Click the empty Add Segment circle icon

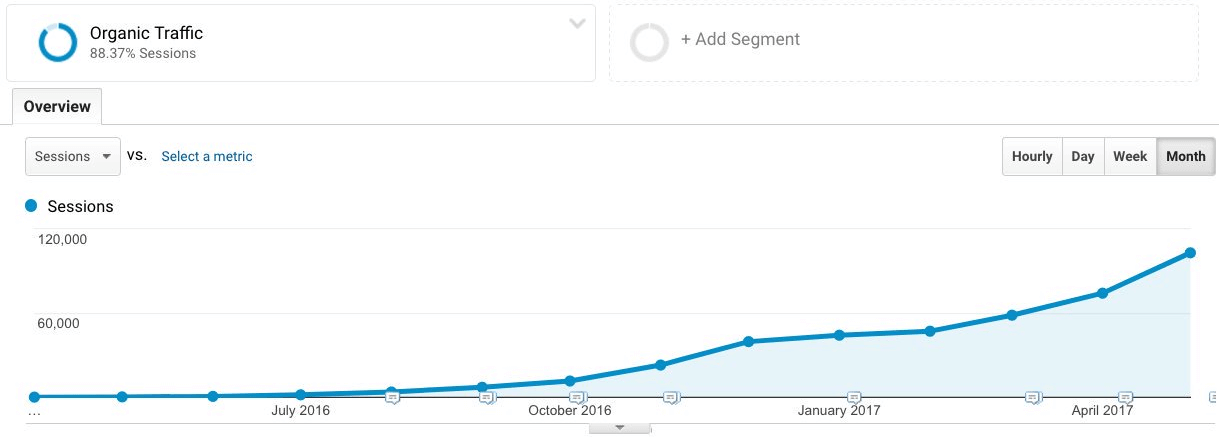point(649,43)
